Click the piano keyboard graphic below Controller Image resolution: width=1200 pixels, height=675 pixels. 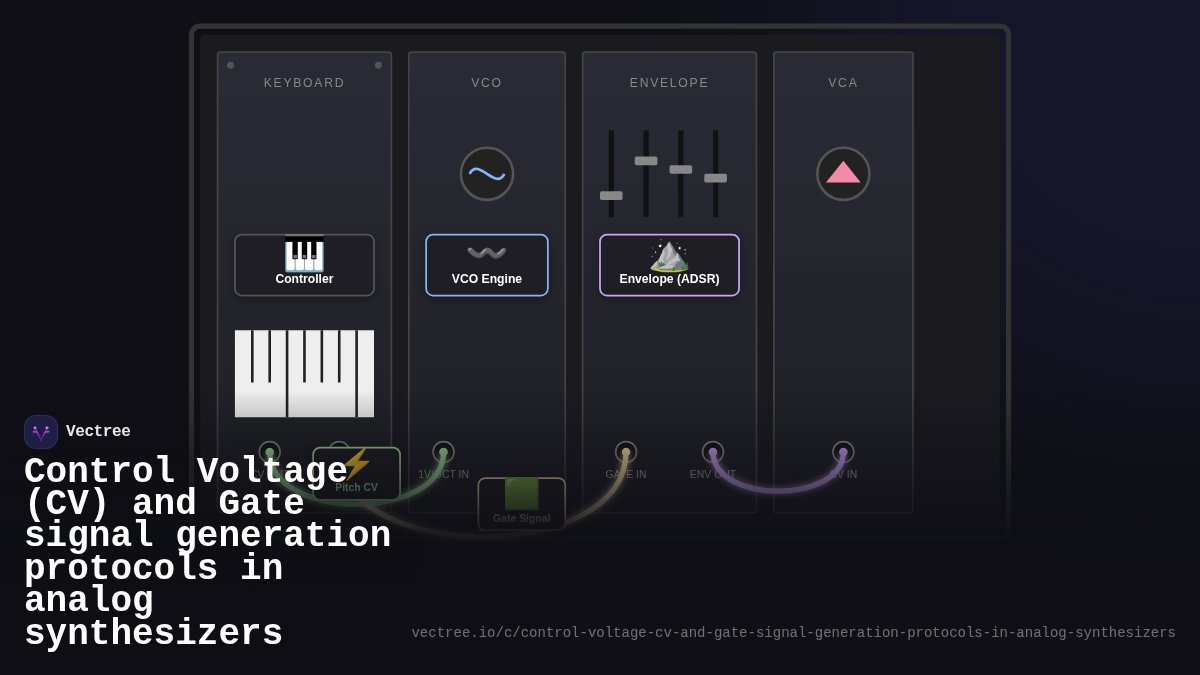[x=304, y=373]
